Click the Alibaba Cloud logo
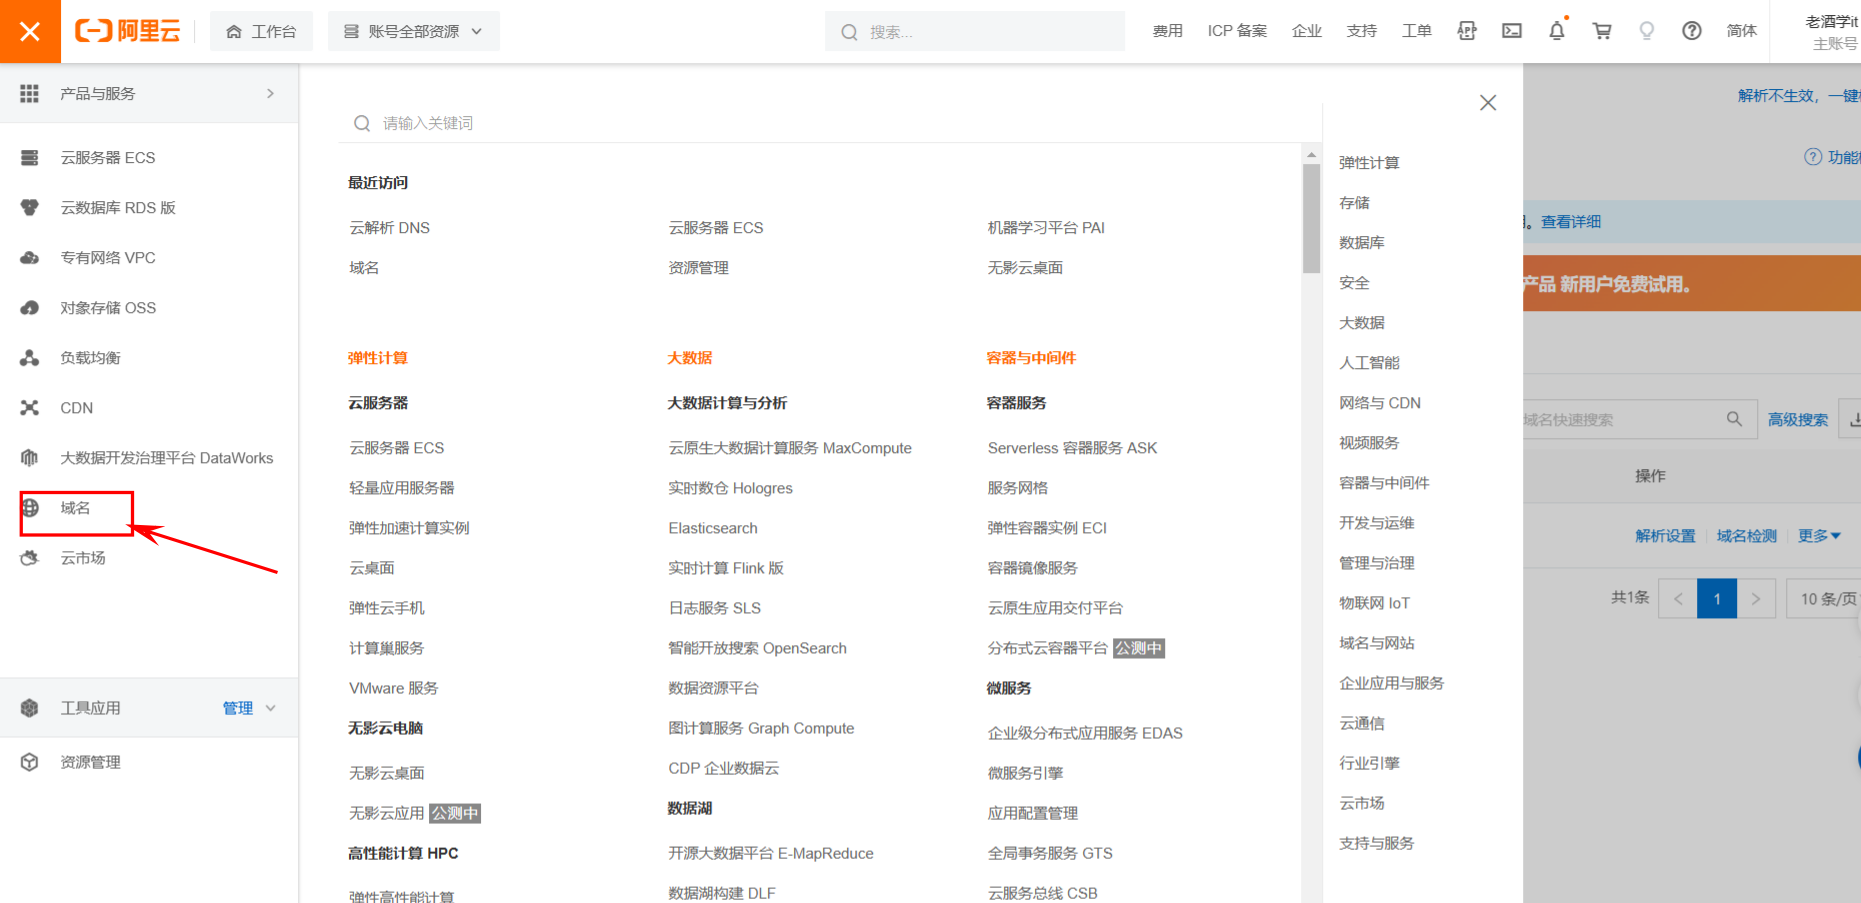This screenshot has width=1861, height=903. click(x=128, y=31)
